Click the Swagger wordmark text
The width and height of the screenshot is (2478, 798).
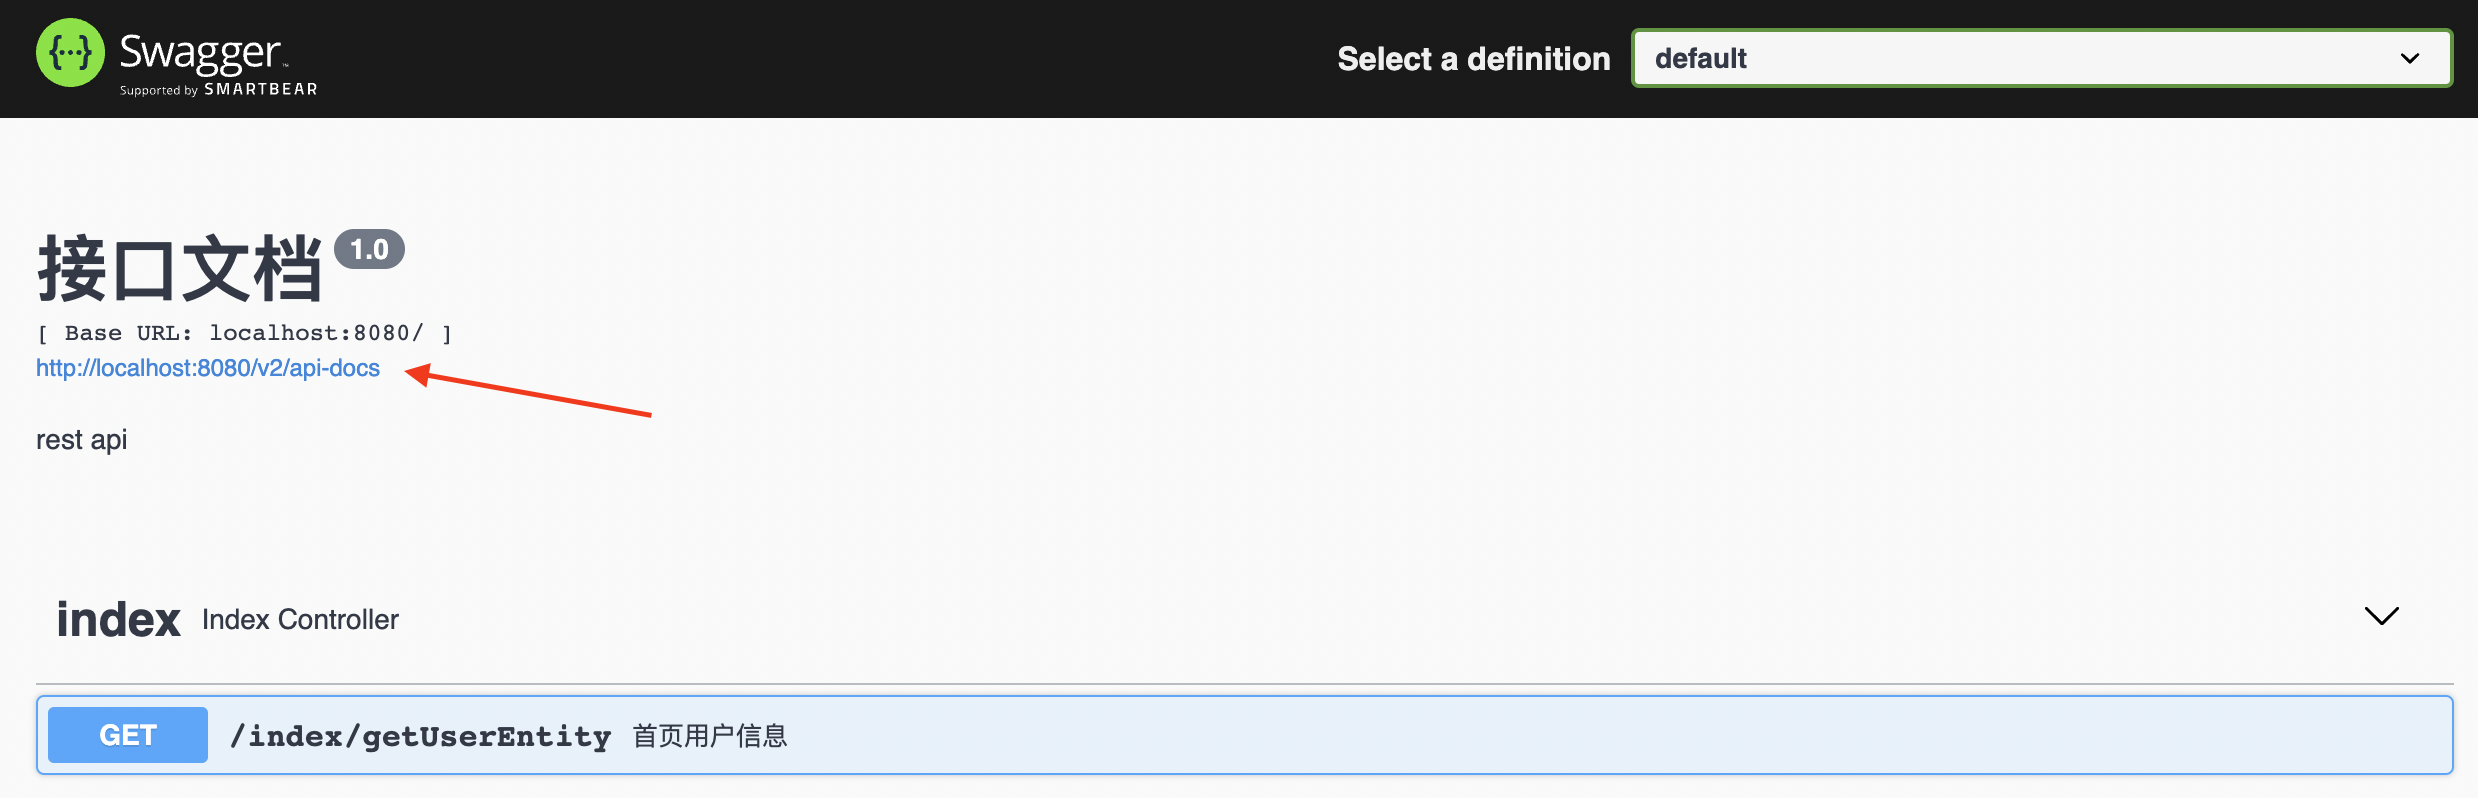coord(200,52)
